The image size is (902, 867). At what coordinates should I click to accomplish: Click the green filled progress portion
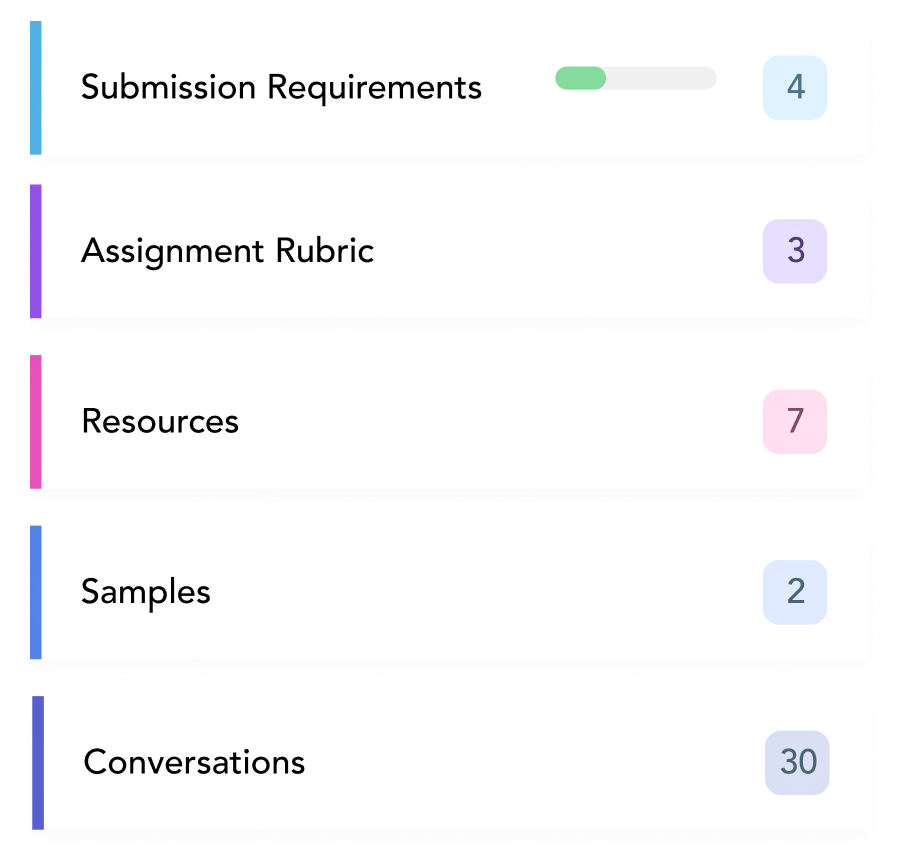580,78
